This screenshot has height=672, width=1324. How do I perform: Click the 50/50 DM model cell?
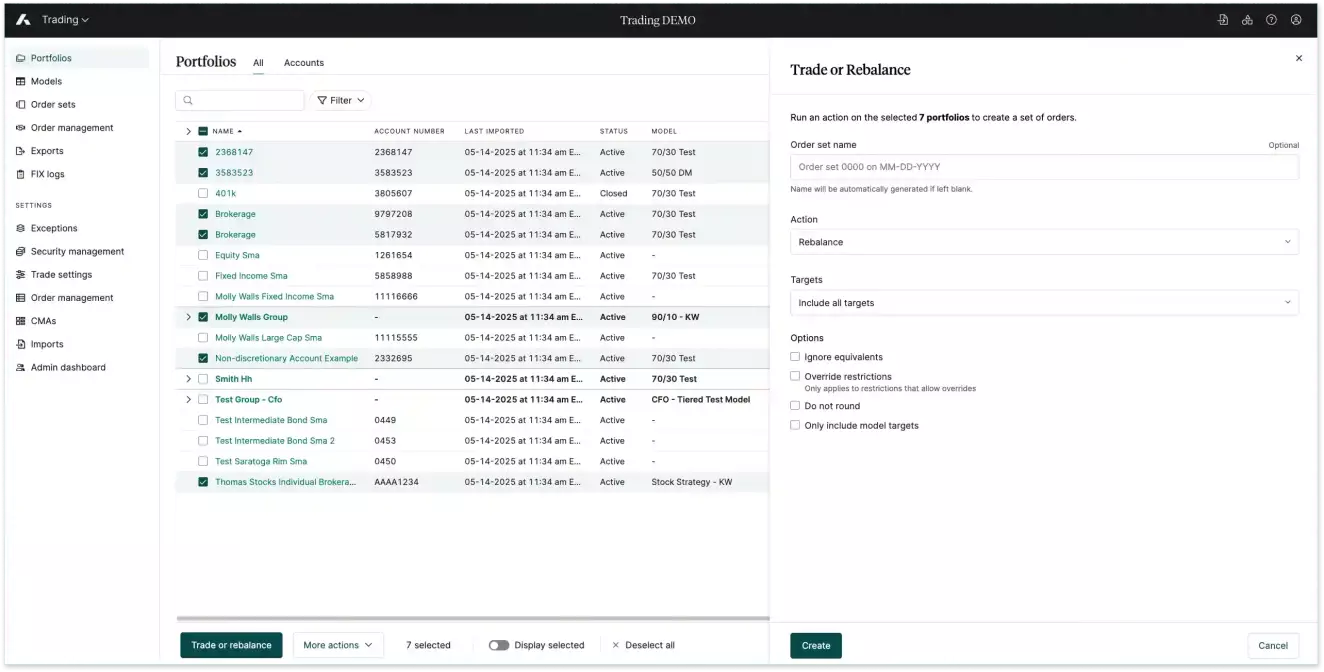671,172
